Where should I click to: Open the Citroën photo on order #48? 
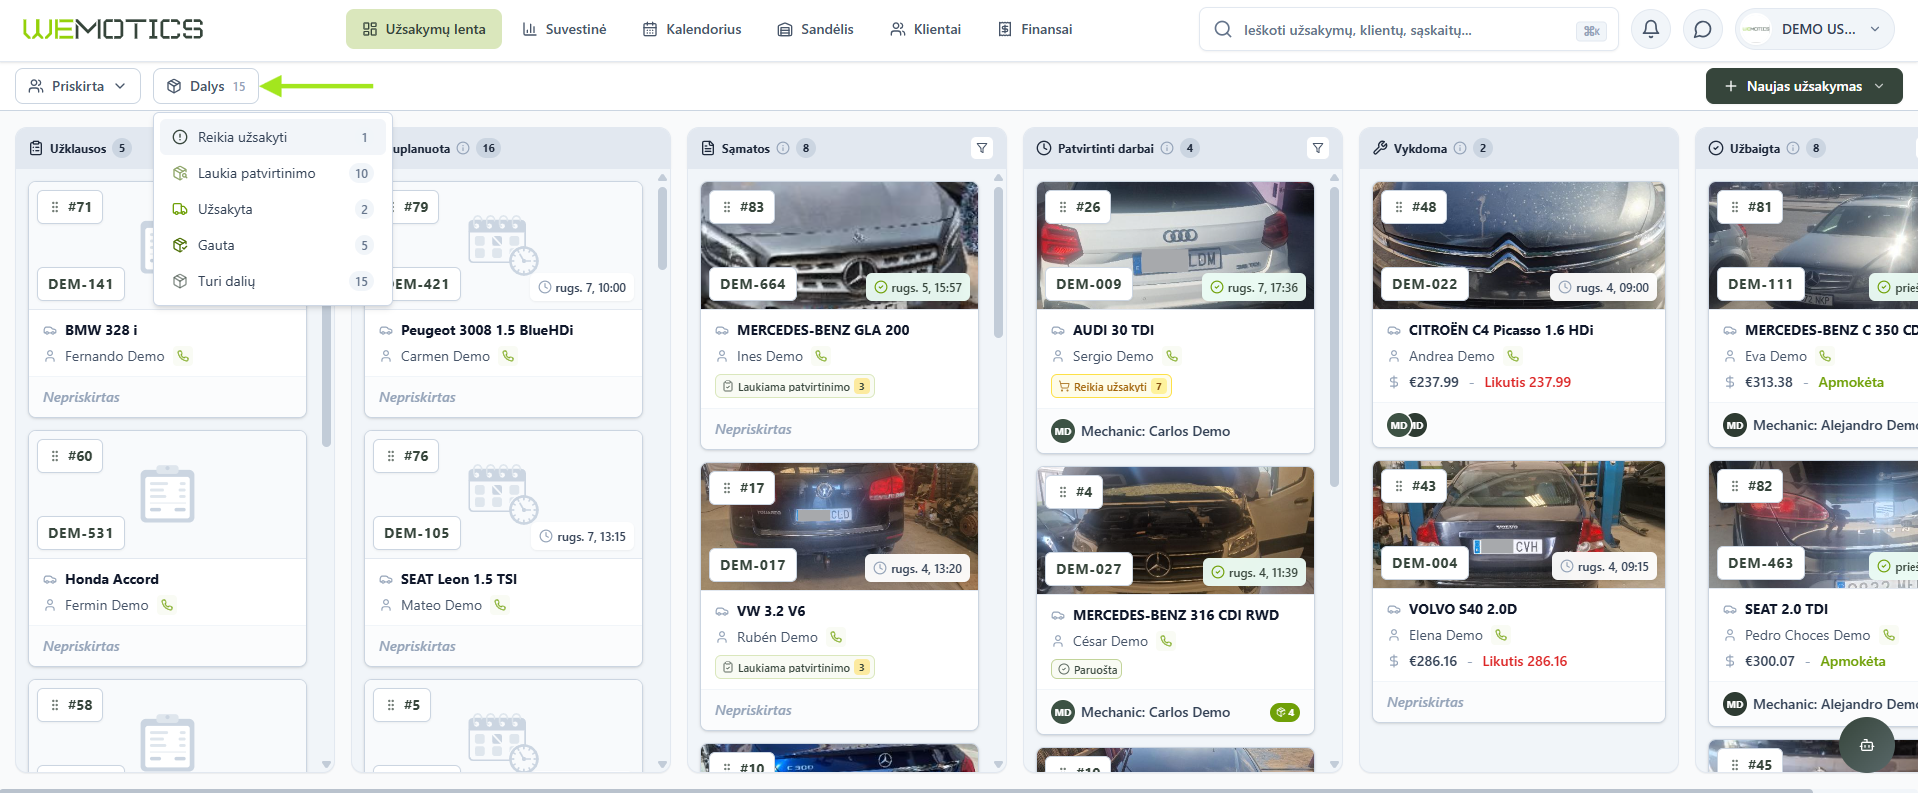pyautogui.click(x=1518, y=245)
